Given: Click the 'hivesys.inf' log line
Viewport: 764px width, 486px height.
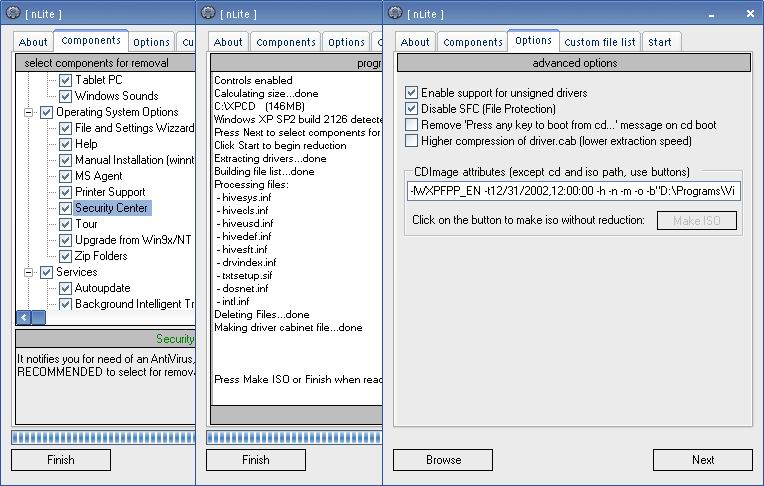Looking at the screenshot, I should [244, 197].
